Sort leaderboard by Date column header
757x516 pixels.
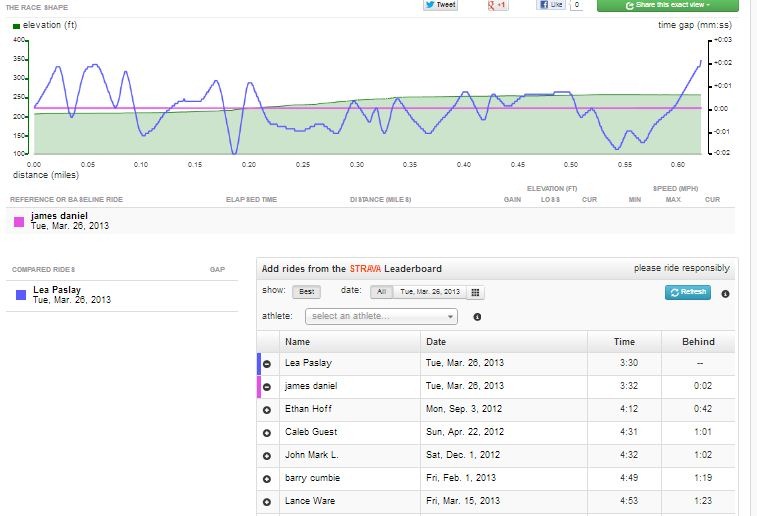[436, 342]
